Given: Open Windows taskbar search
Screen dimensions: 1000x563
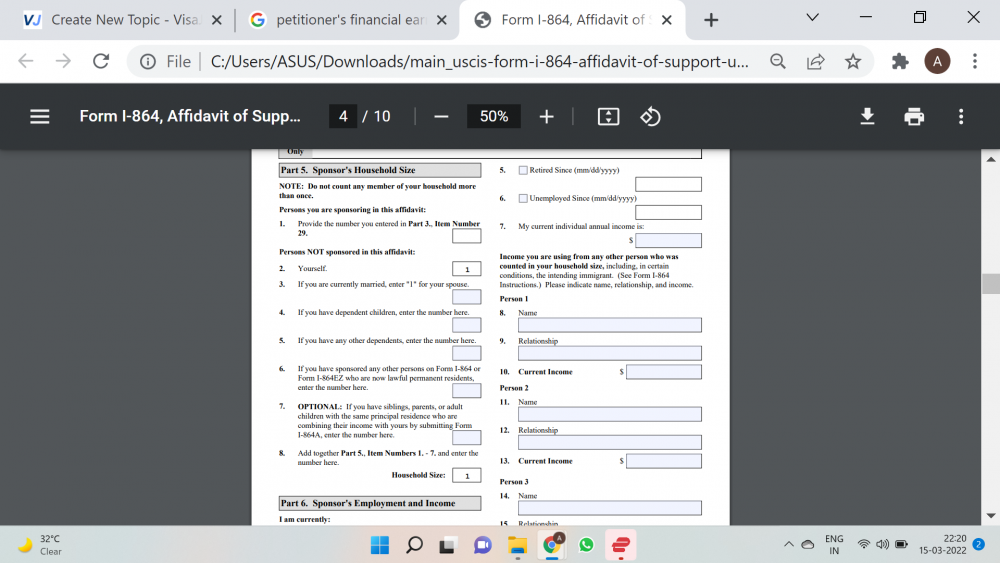Looking at the screenshot, I should [414, 545].
